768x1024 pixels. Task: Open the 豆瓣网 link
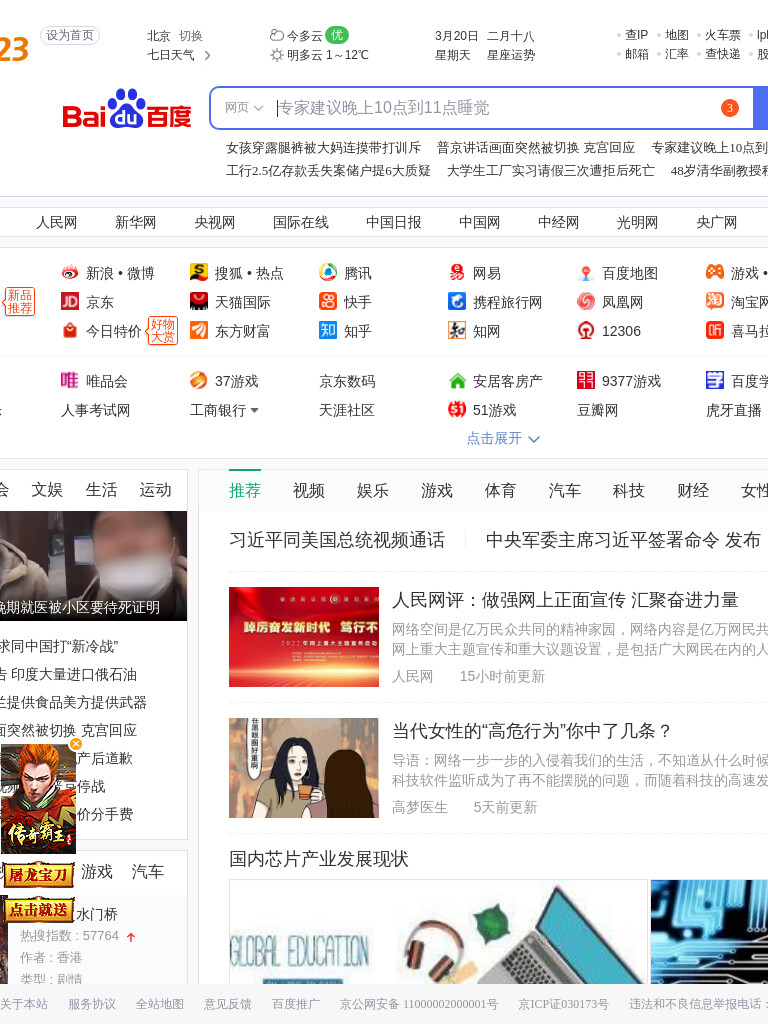click(598, 410)
